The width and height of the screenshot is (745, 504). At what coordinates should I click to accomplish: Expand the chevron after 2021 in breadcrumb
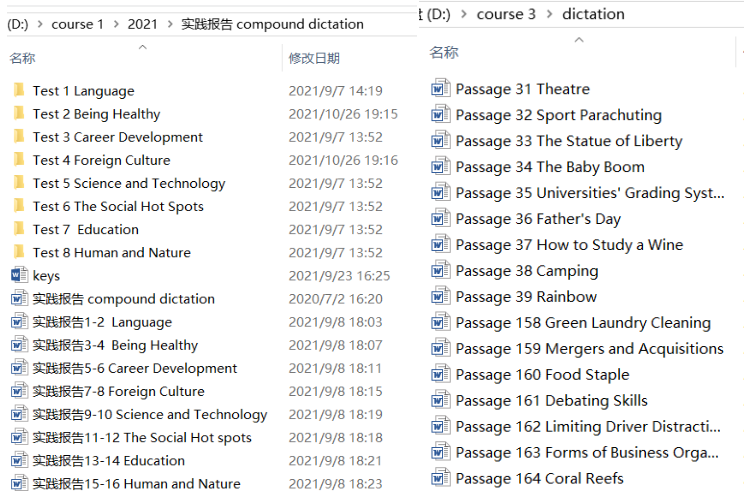[170, 24]
